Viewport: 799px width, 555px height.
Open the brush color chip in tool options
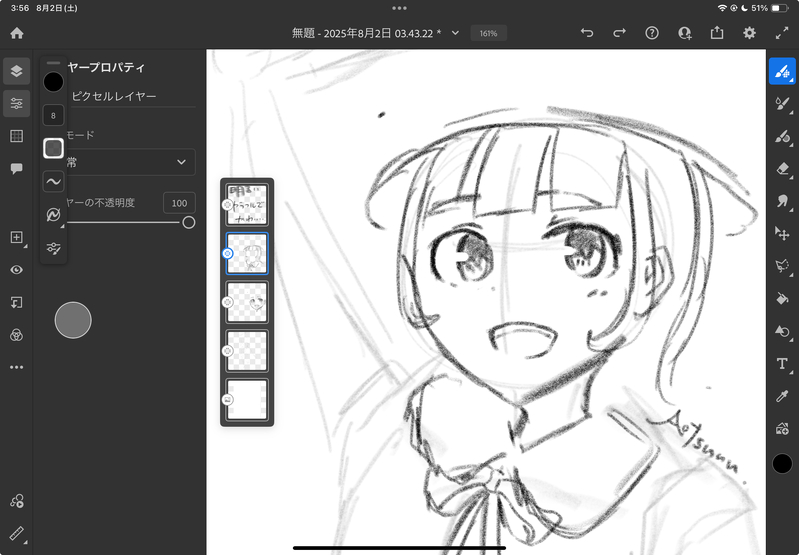pos(54,82)
